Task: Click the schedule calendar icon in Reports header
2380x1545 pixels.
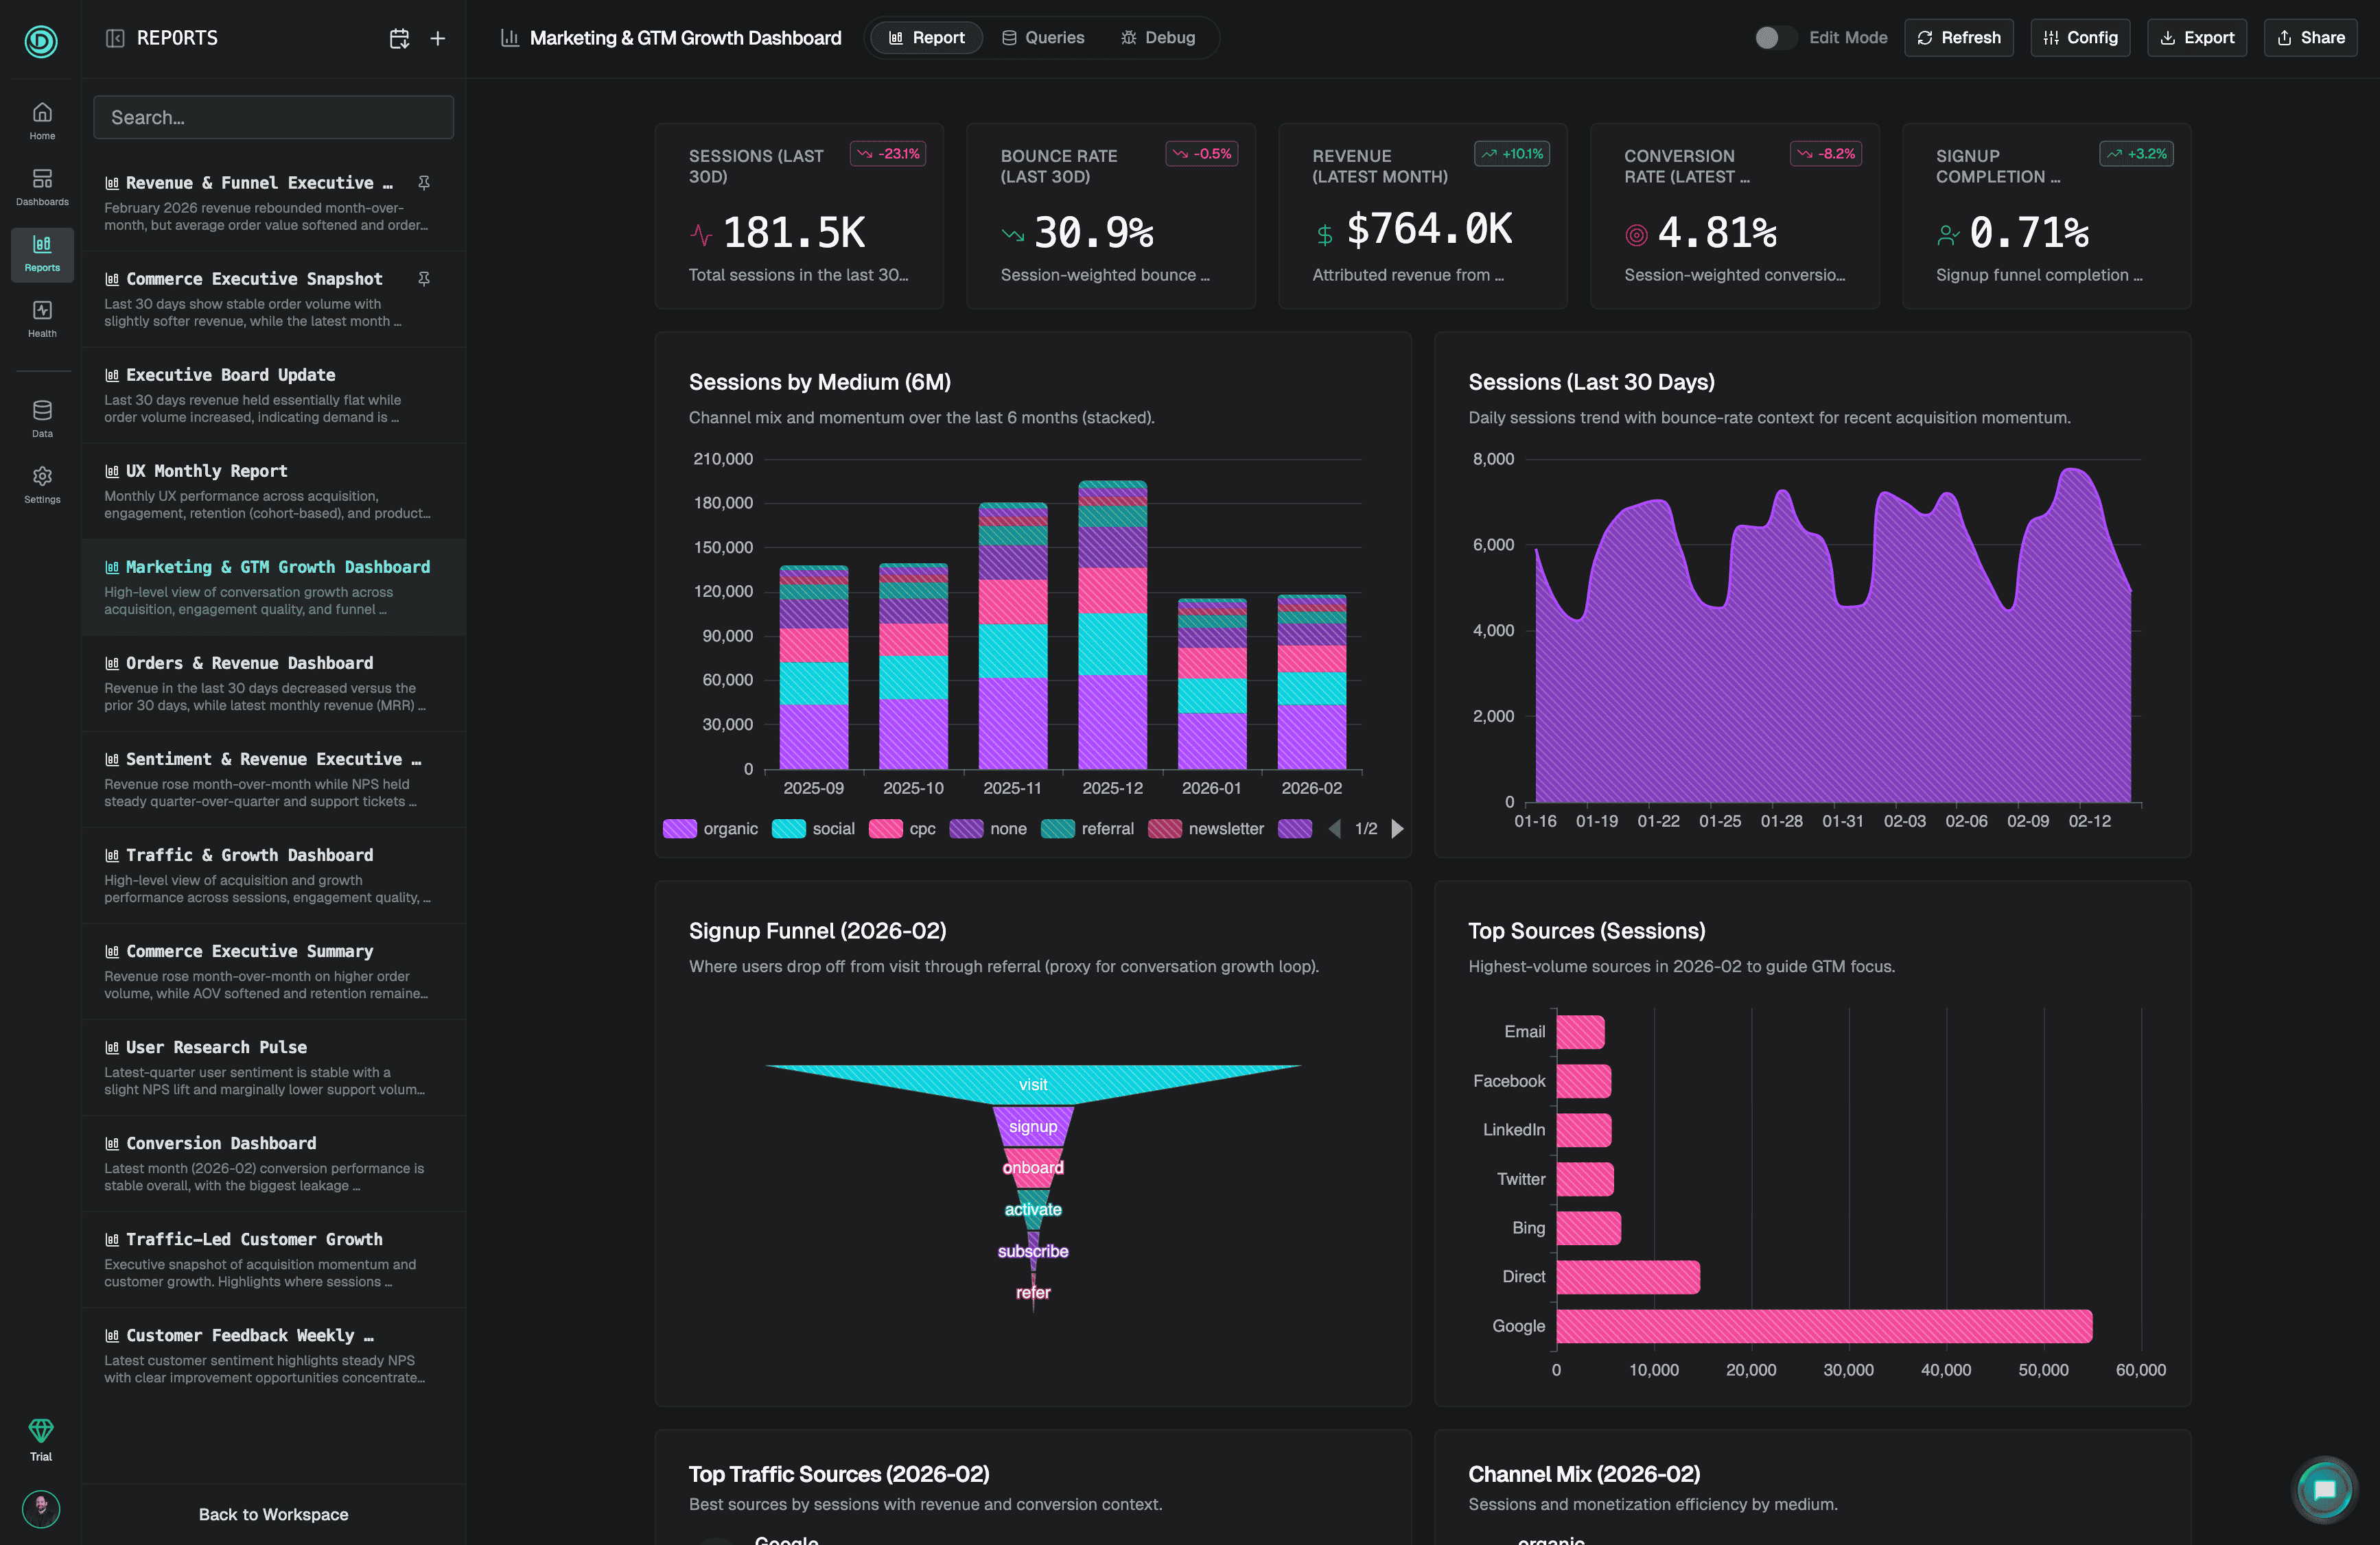Action: (x=399, y=38)
